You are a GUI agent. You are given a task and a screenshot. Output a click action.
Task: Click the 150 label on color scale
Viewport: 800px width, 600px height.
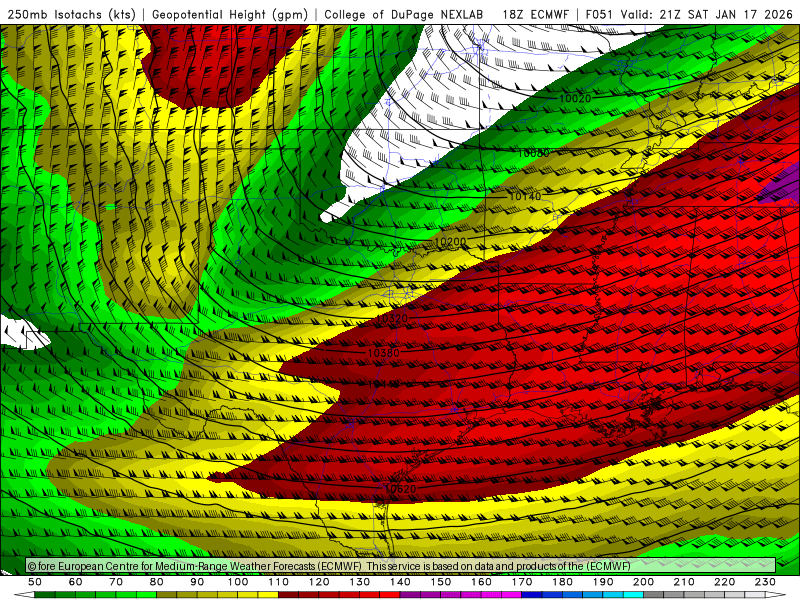point(441,582)
